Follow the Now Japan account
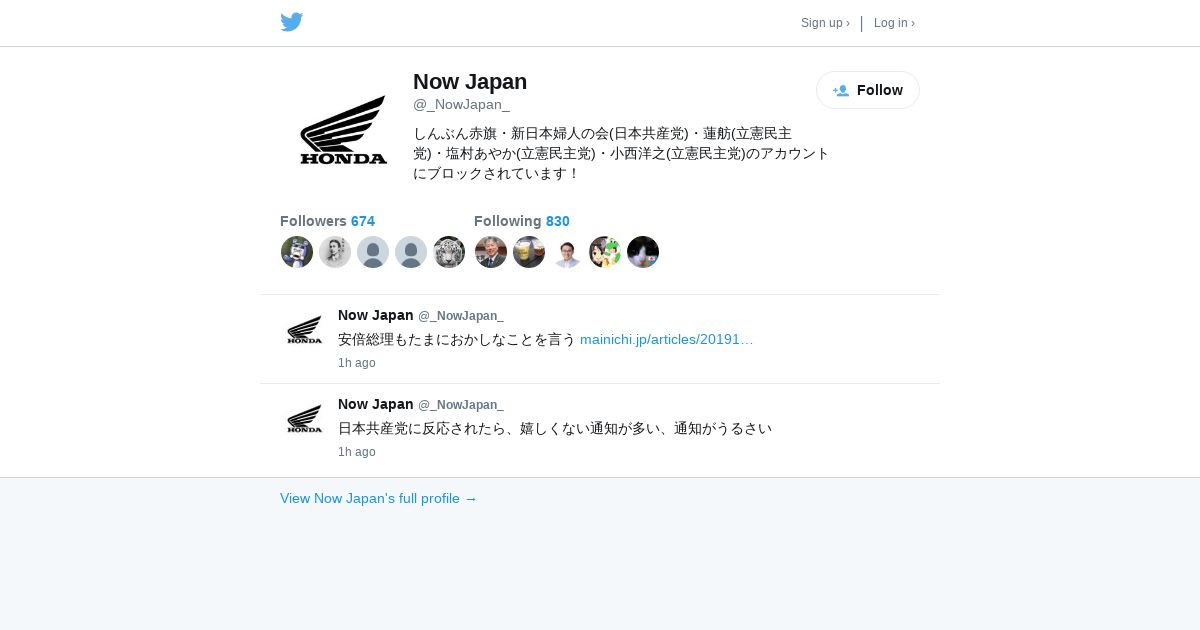Screen dimensions: 1200x630 click(x=868, y=90)
